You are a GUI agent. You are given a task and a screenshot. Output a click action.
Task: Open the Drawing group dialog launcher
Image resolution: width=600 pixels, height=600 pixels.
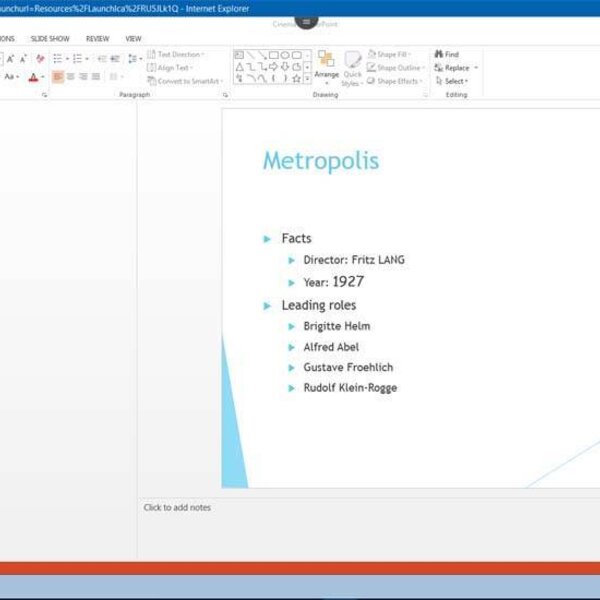[x=425, y=95]
